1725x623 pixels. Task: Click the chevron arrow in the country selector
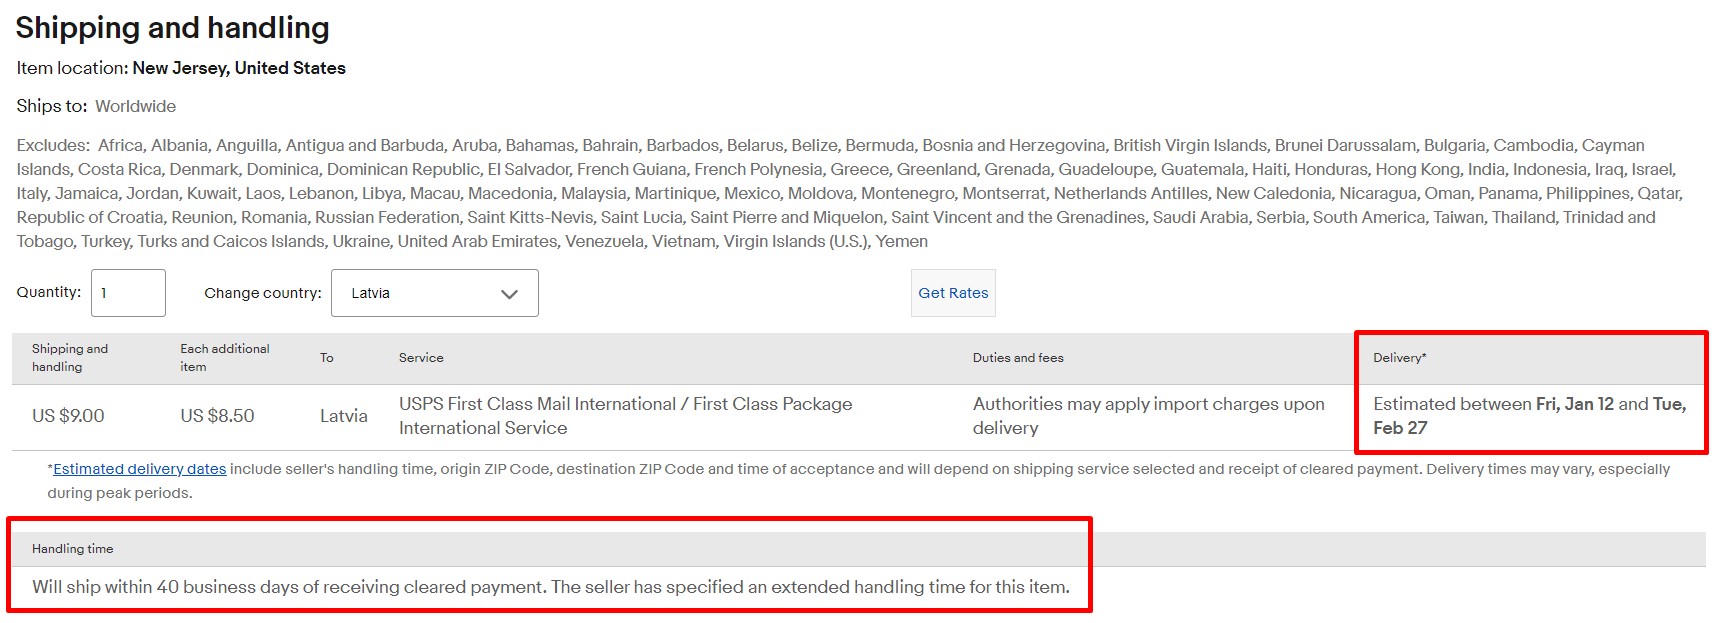point(509,294)
